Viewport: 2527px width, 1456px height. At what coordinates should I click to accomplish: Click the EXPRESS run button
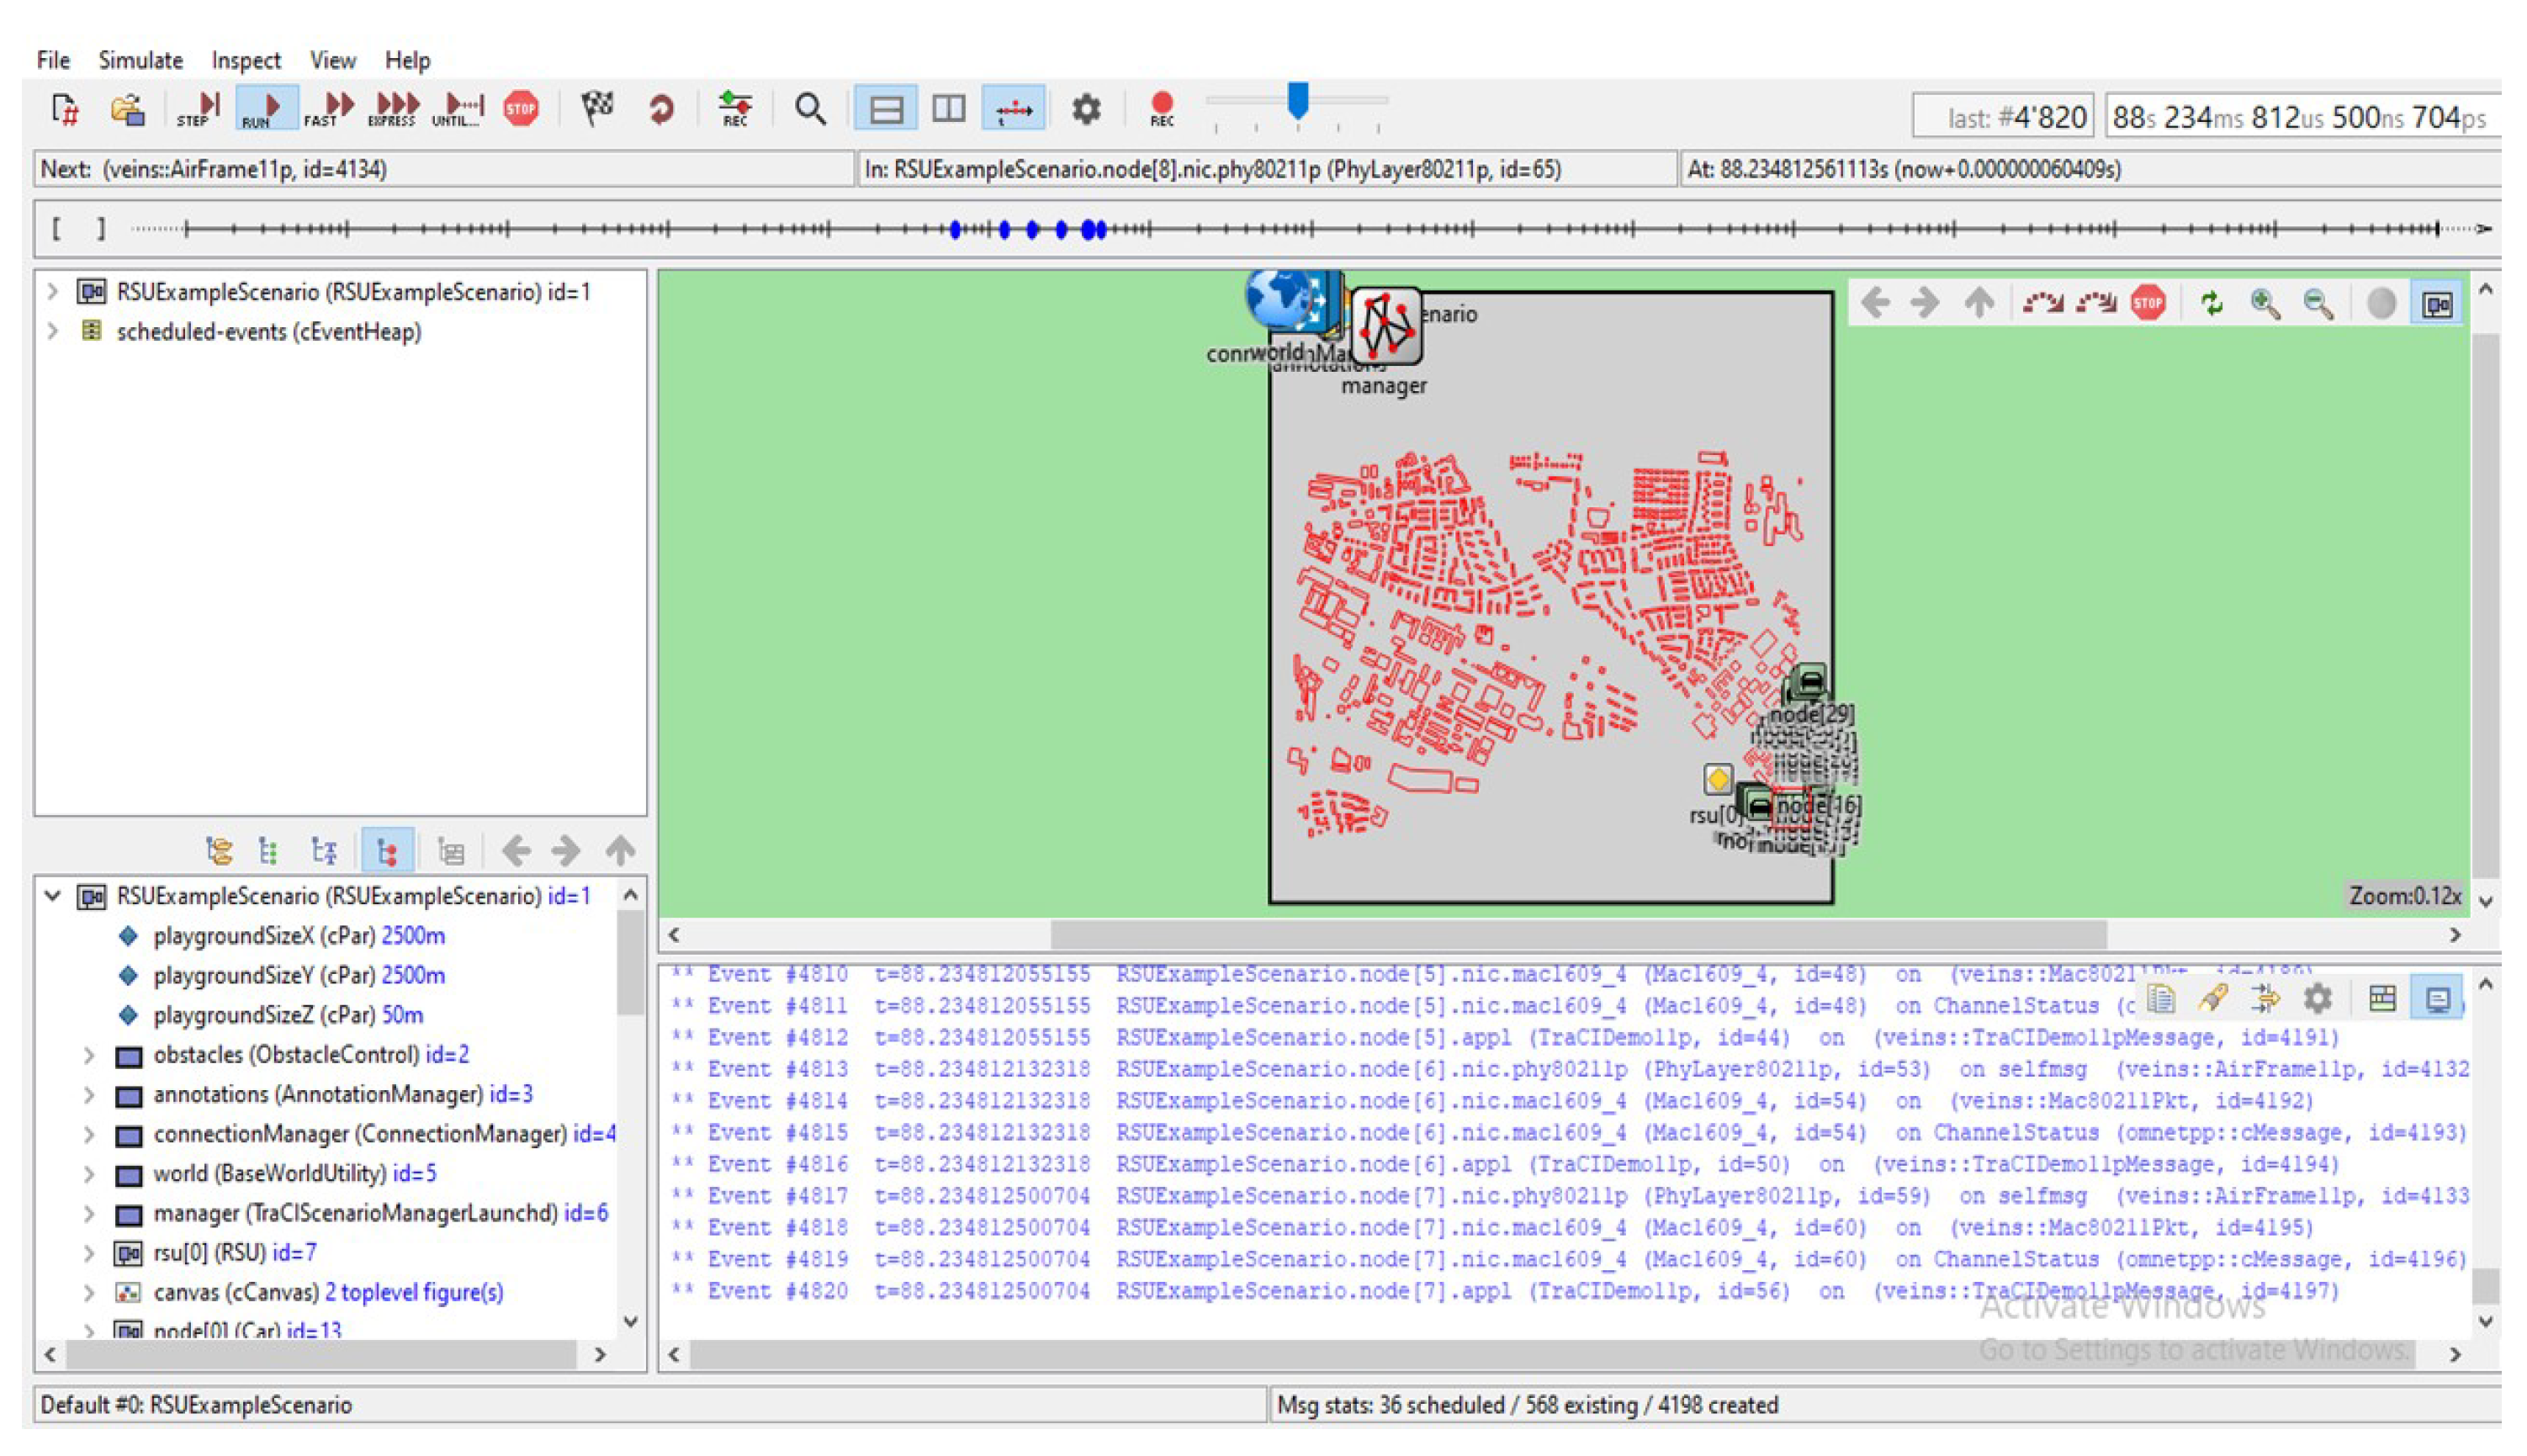point(392,108)
